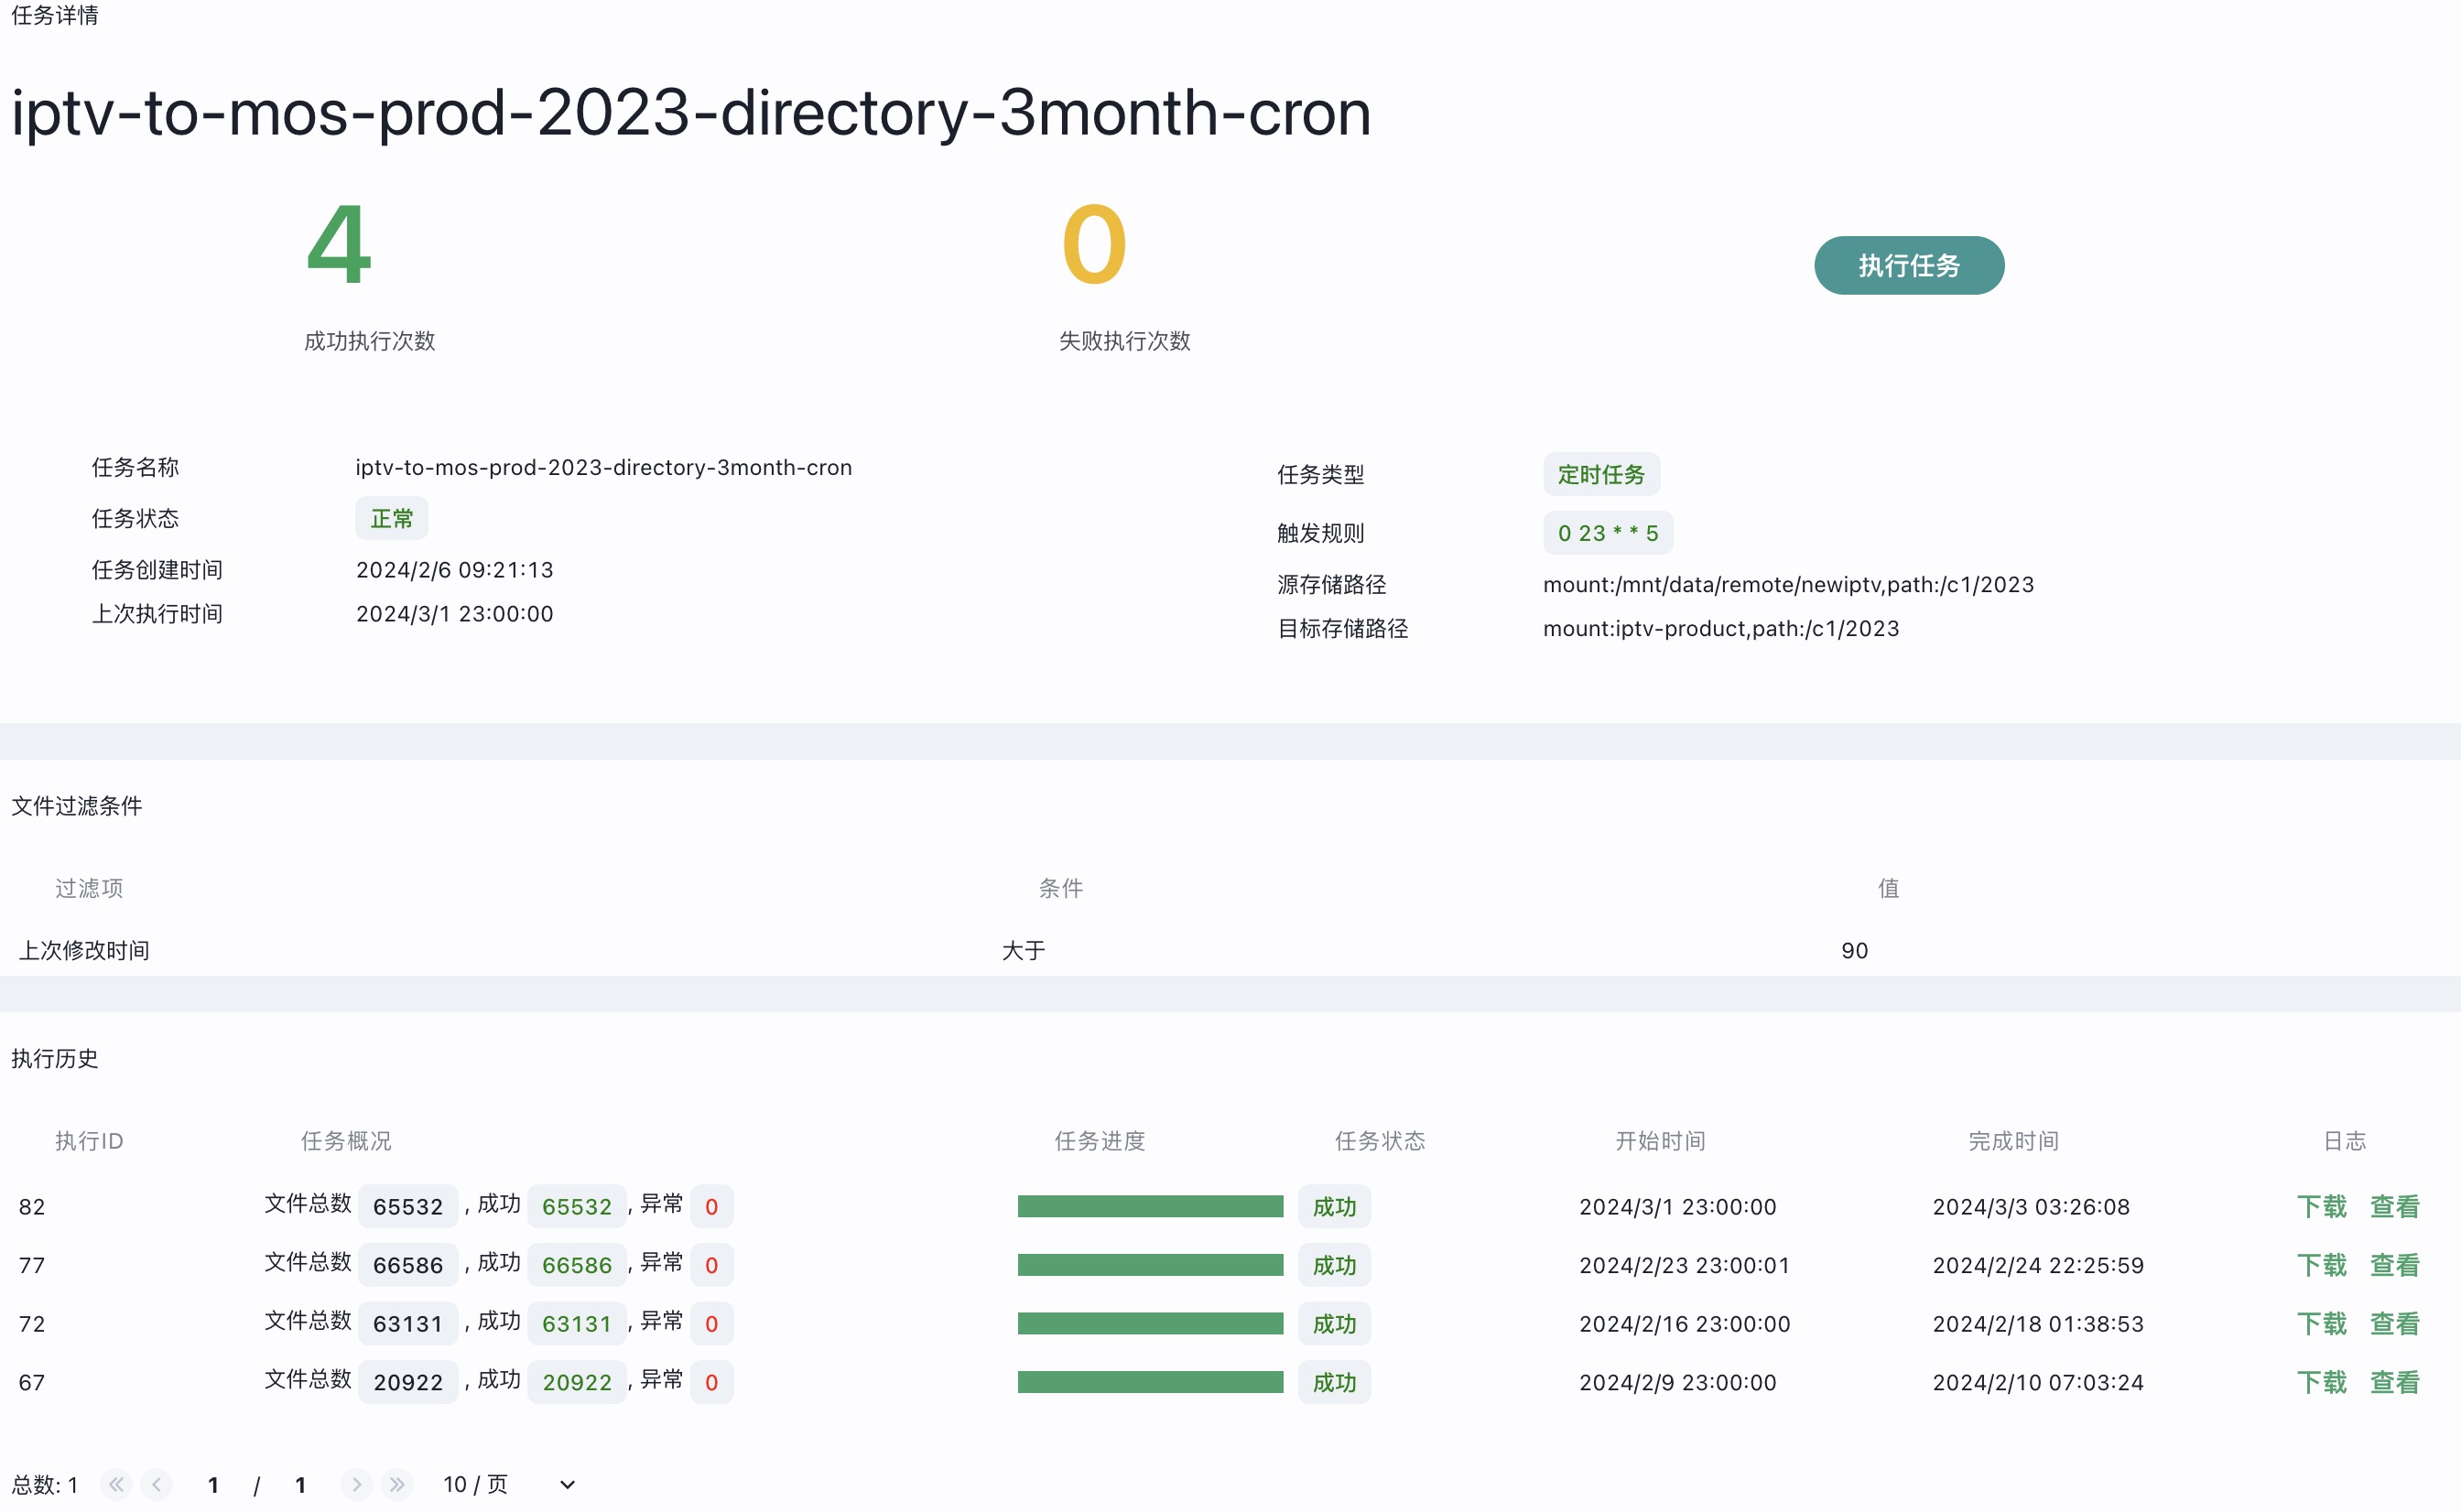Download log for execution ID 82
This screenshot has width=2461, height=1512.
coord(2321,1206)
